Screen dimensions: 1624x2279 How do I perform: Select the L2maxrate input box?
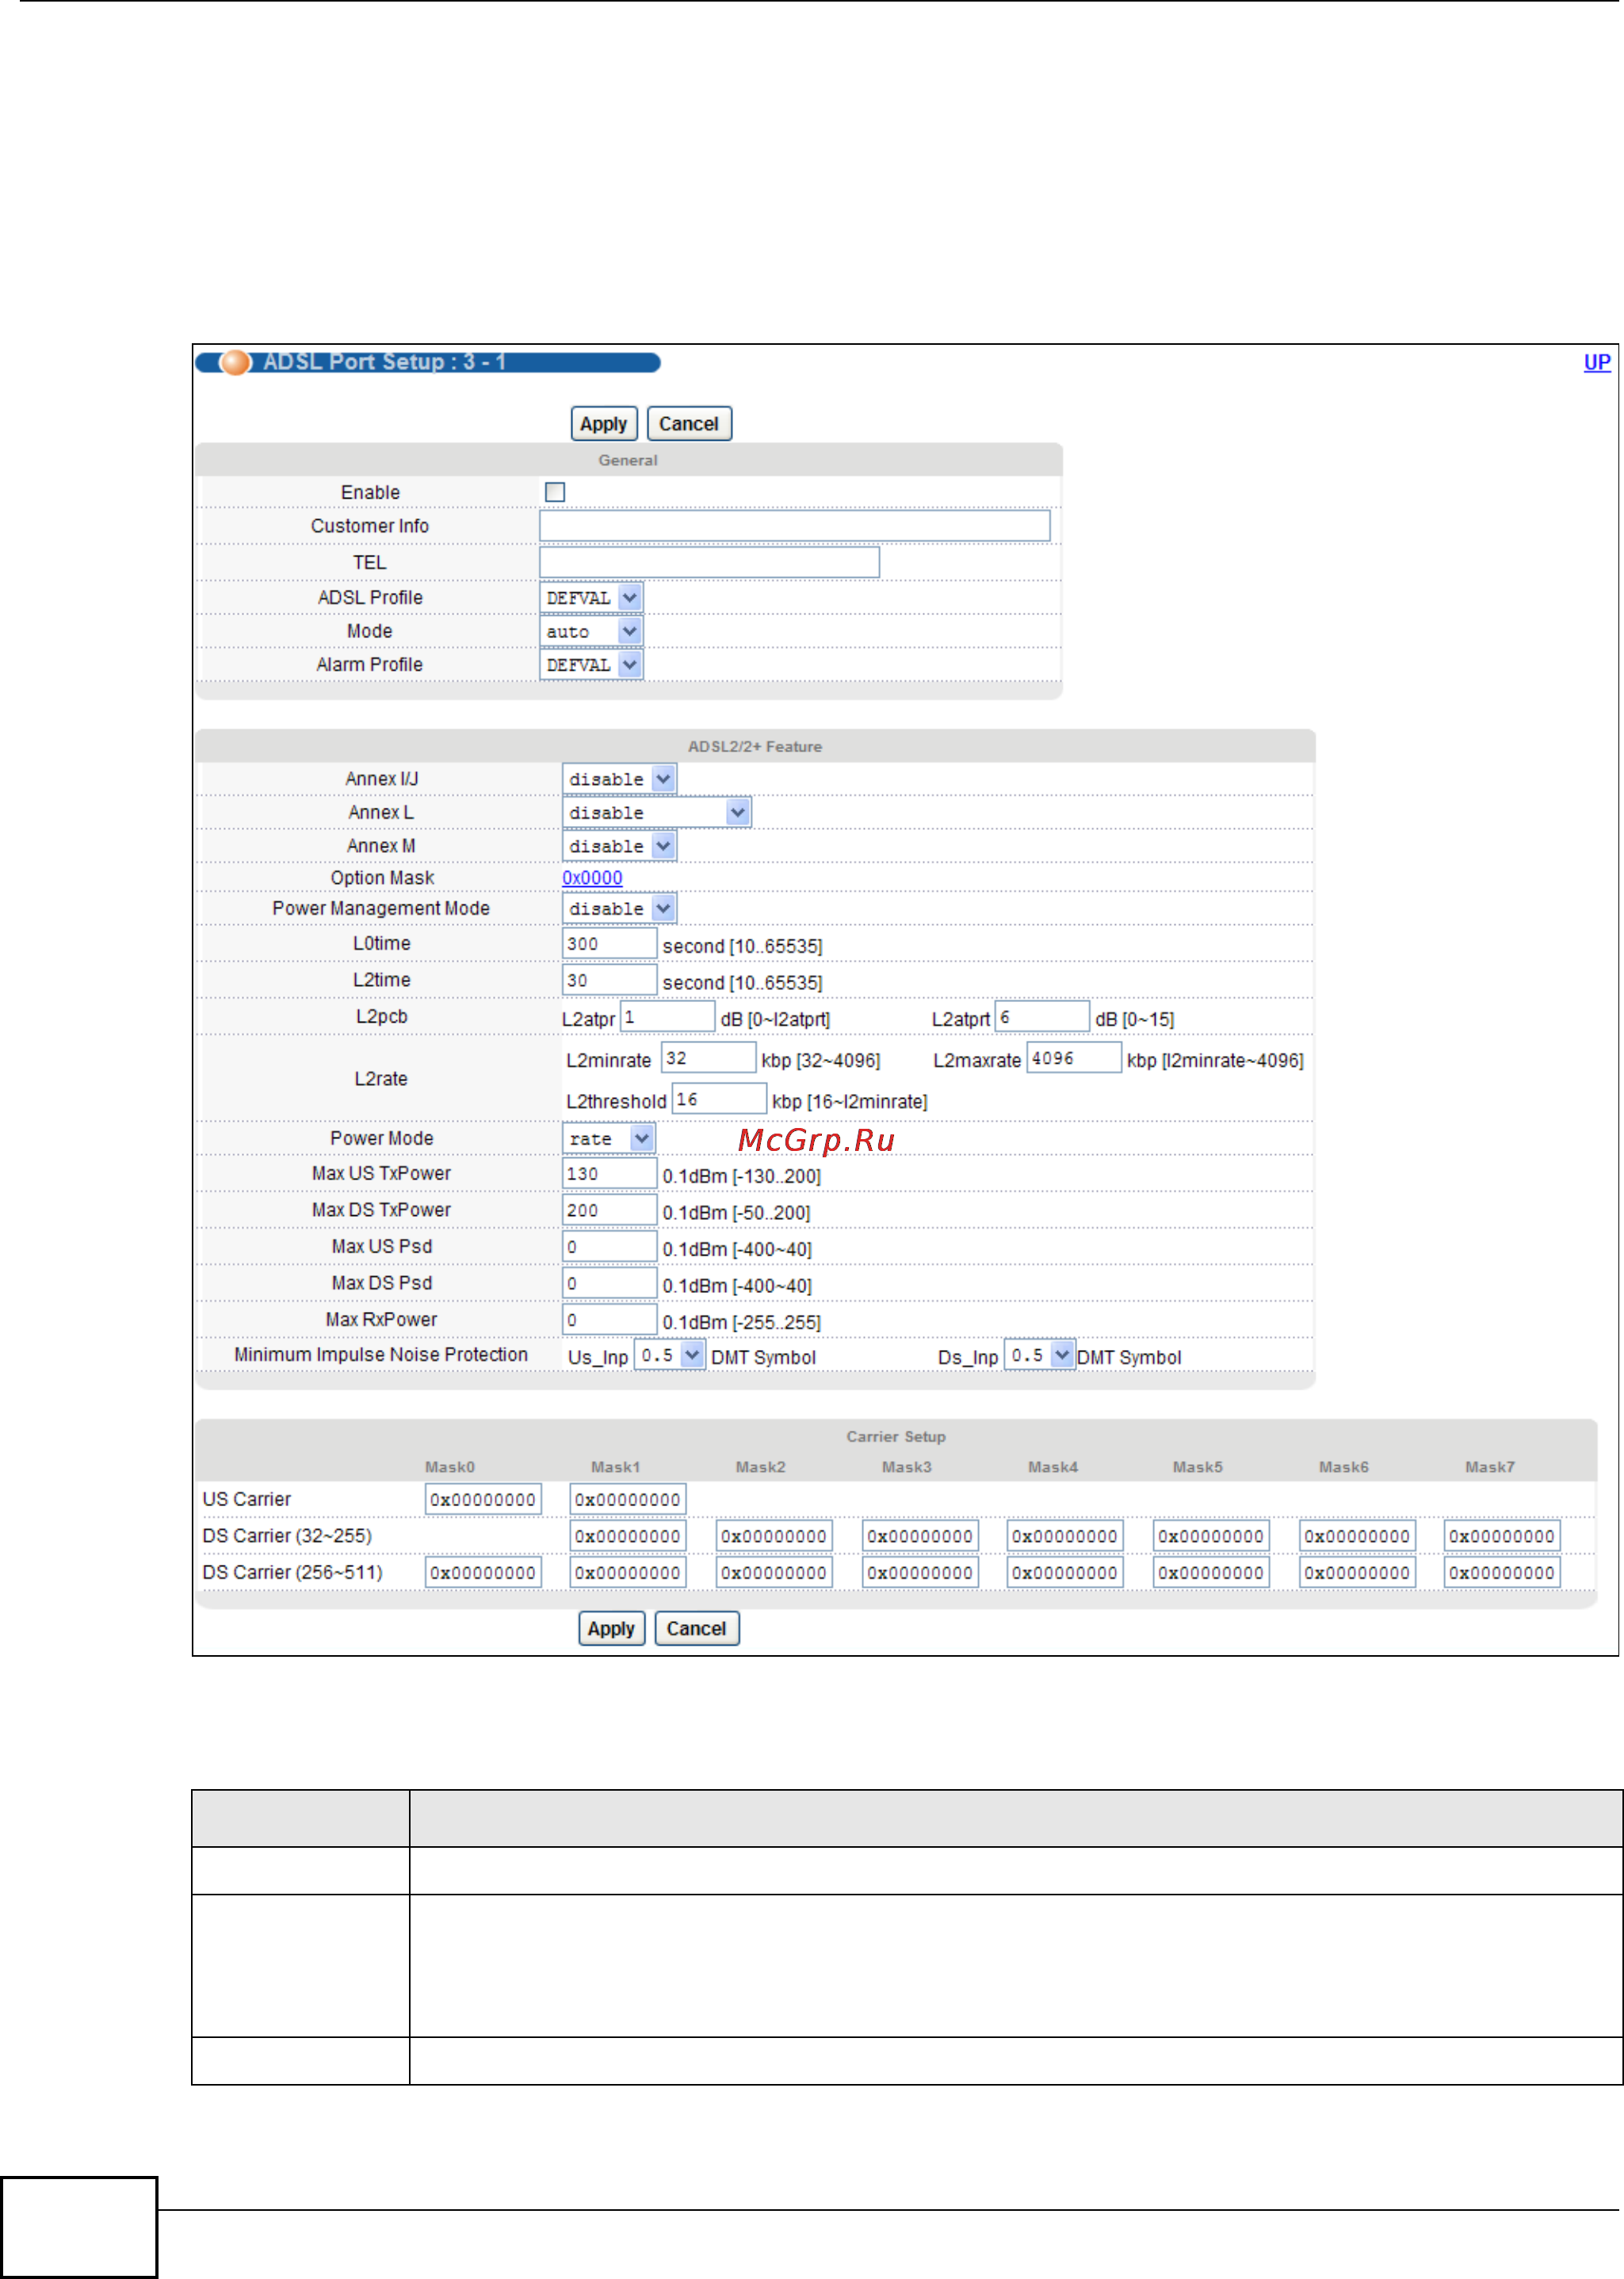(1073, 1058)
